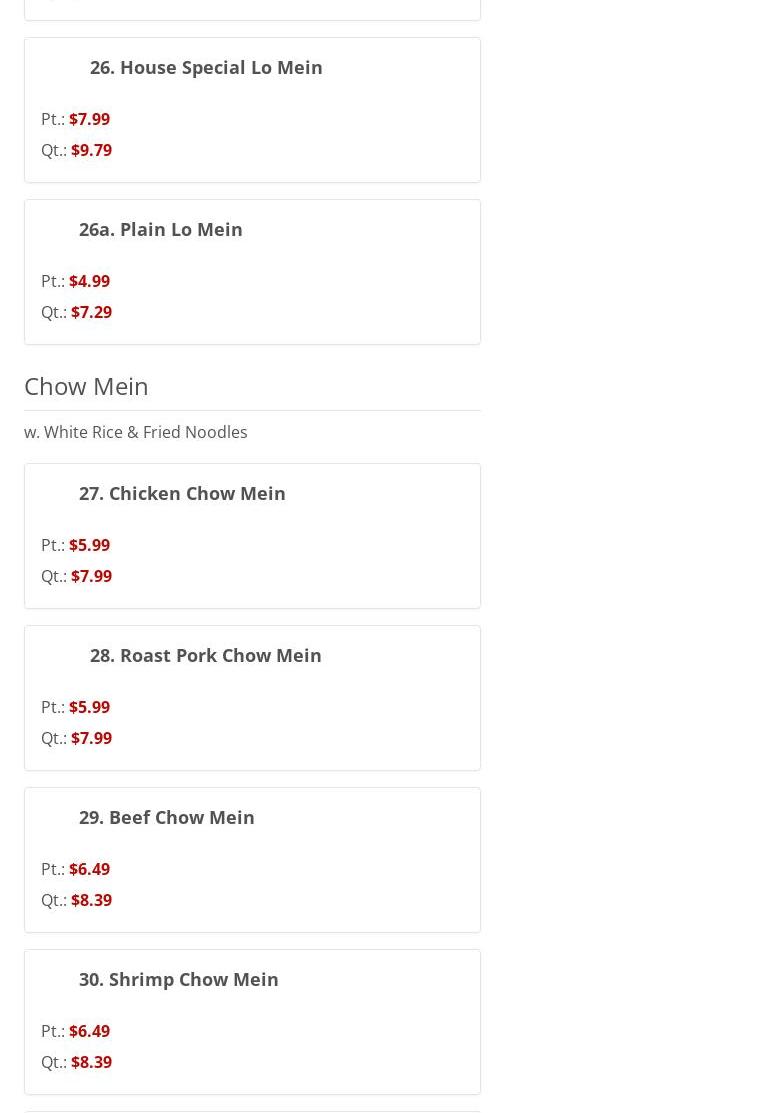Choose the quart price for Roast Pork Chow Mein
The width and height of the screenshot is (770, 1113).
[x=91, y=738]
